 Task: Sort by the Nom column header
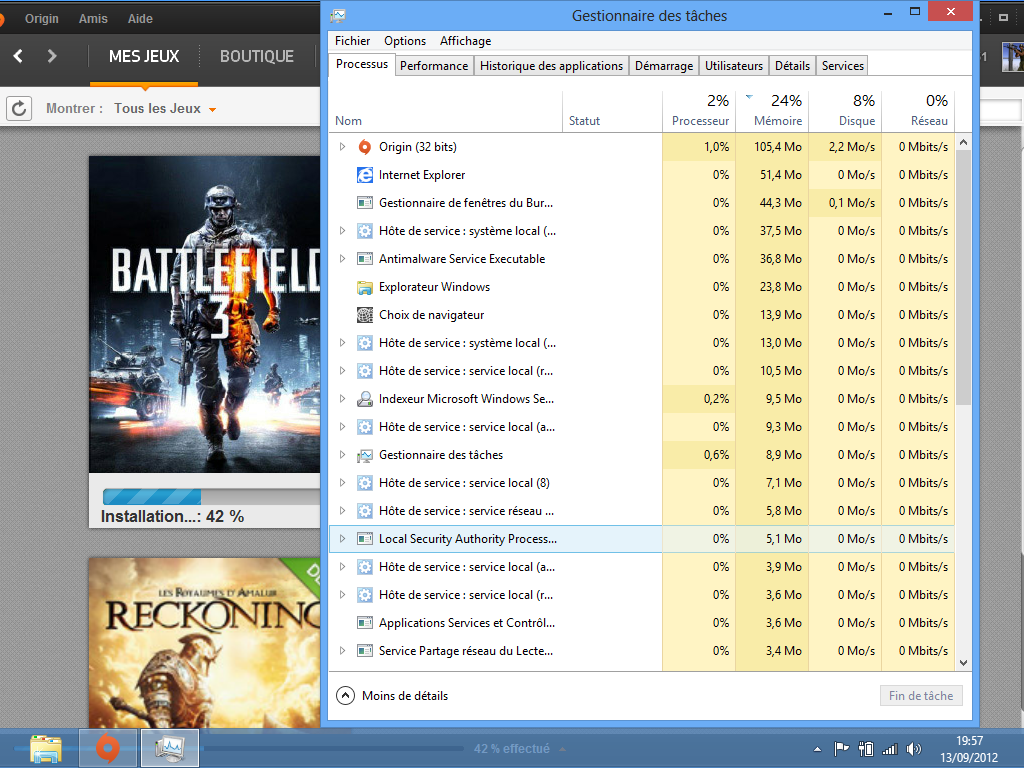pyautogui.click(x=445, y=110)
